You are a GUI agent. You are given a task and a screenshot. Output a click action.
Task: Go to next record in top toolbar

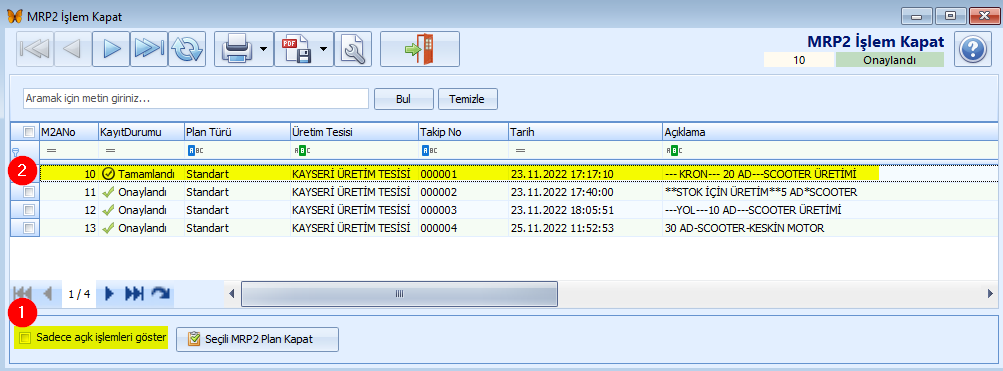point(111,49)
